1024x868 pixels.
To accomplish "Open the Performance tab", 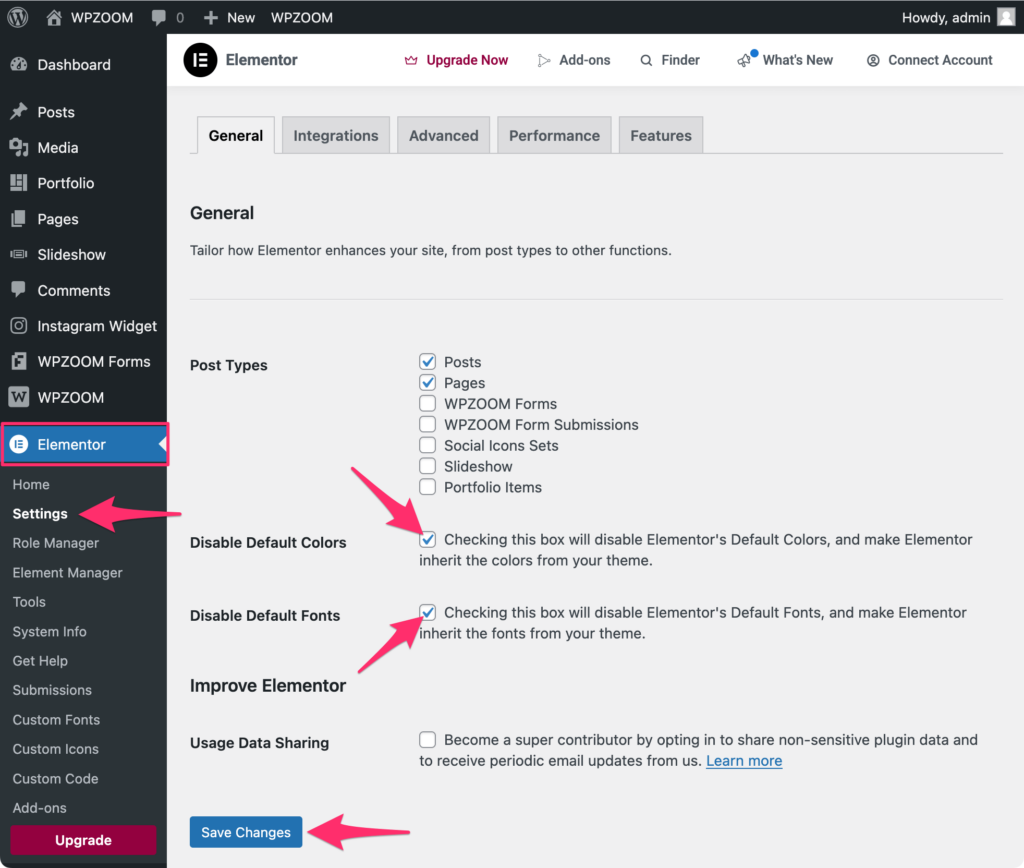I will click(x=554, y=136).
